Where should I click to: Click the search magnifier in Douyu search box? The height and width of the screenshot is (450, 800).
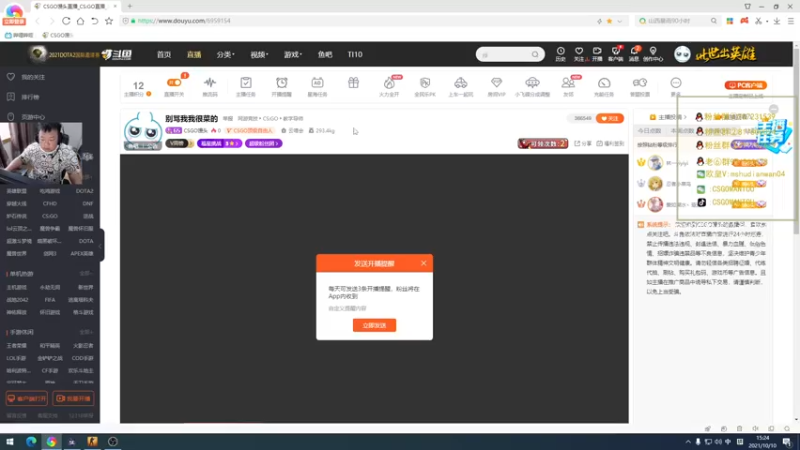tap(535, 55)
